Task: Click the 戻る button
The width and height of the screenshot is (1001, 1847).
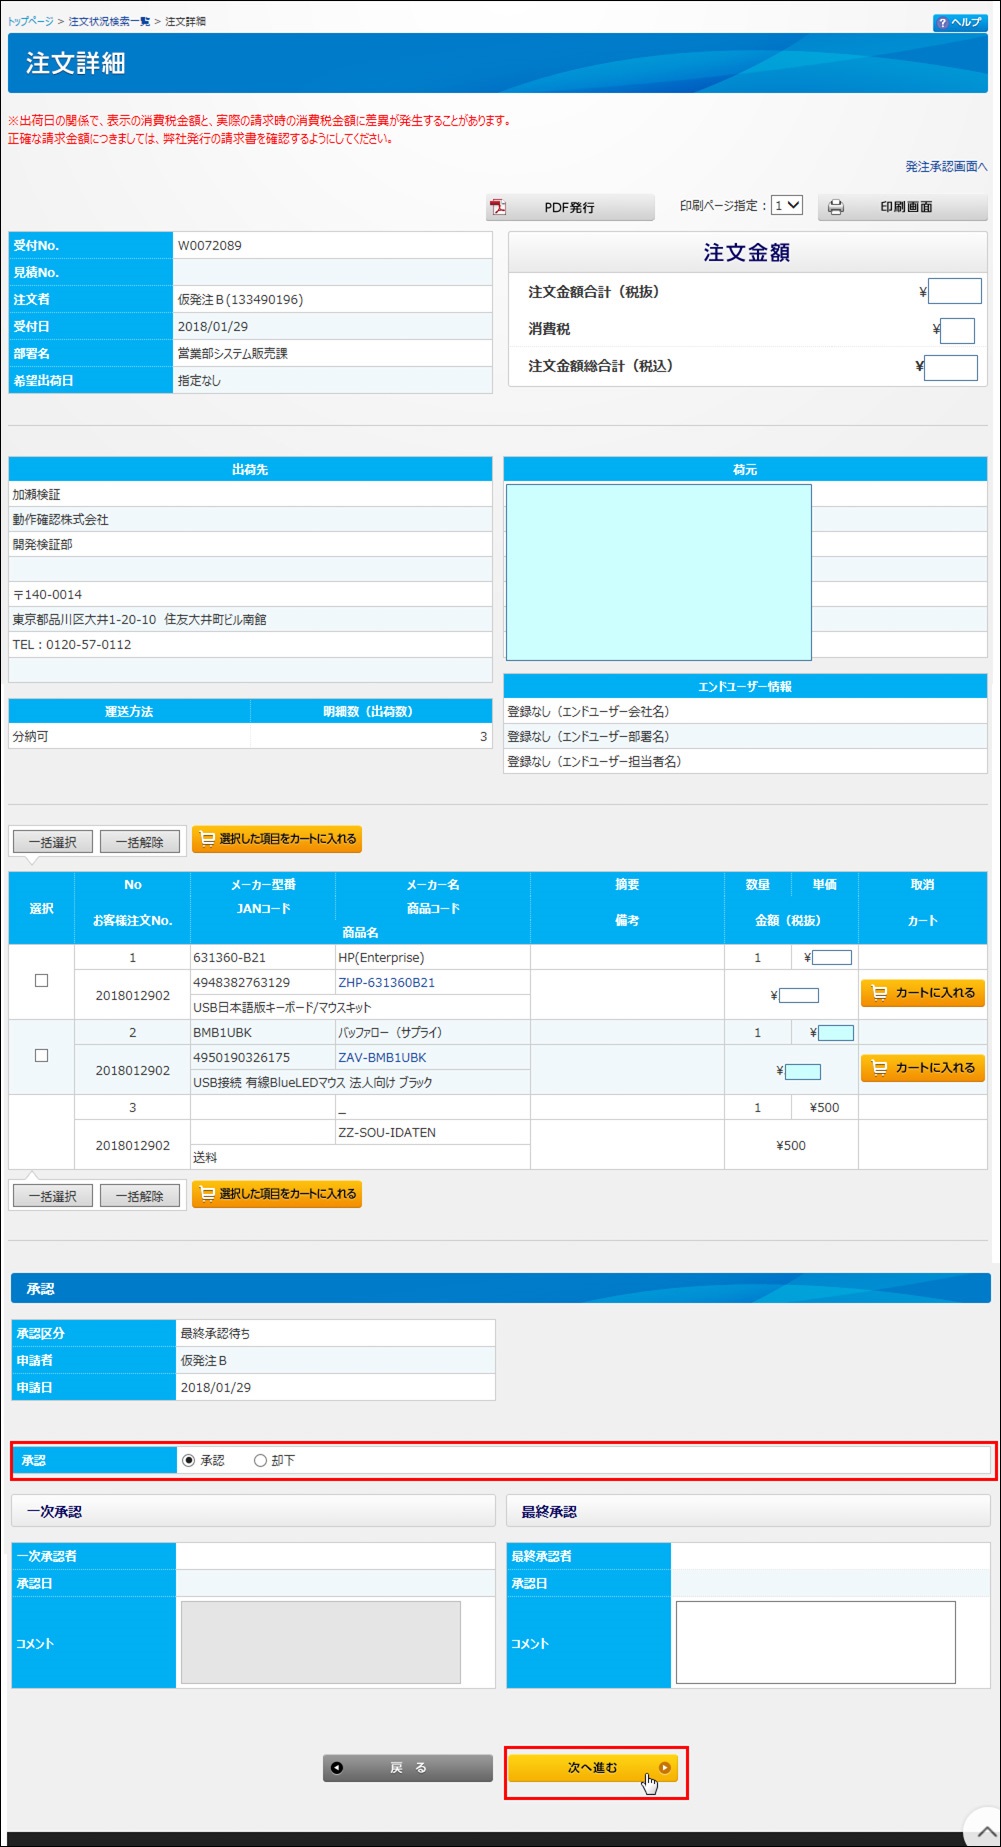Action: pyautogui.click(x=407, y=1768)
